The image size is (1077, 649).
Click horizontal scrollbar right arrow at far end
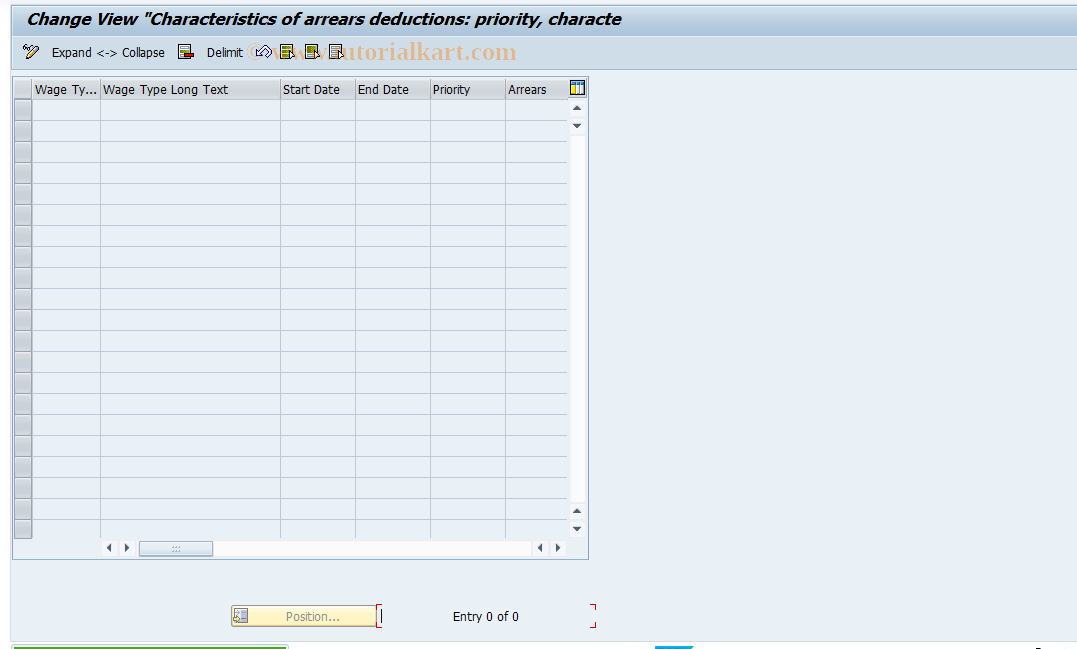(558, 548)
